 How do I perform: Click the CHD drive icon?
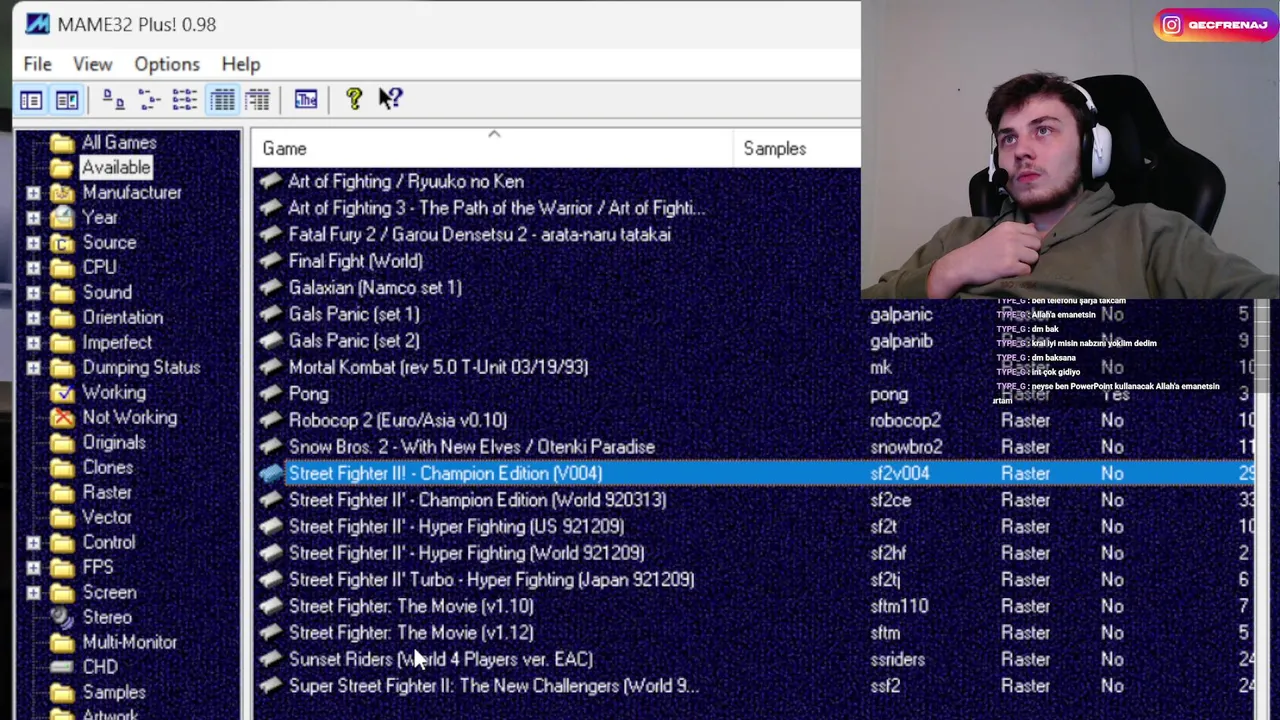[x=62, y=667]
